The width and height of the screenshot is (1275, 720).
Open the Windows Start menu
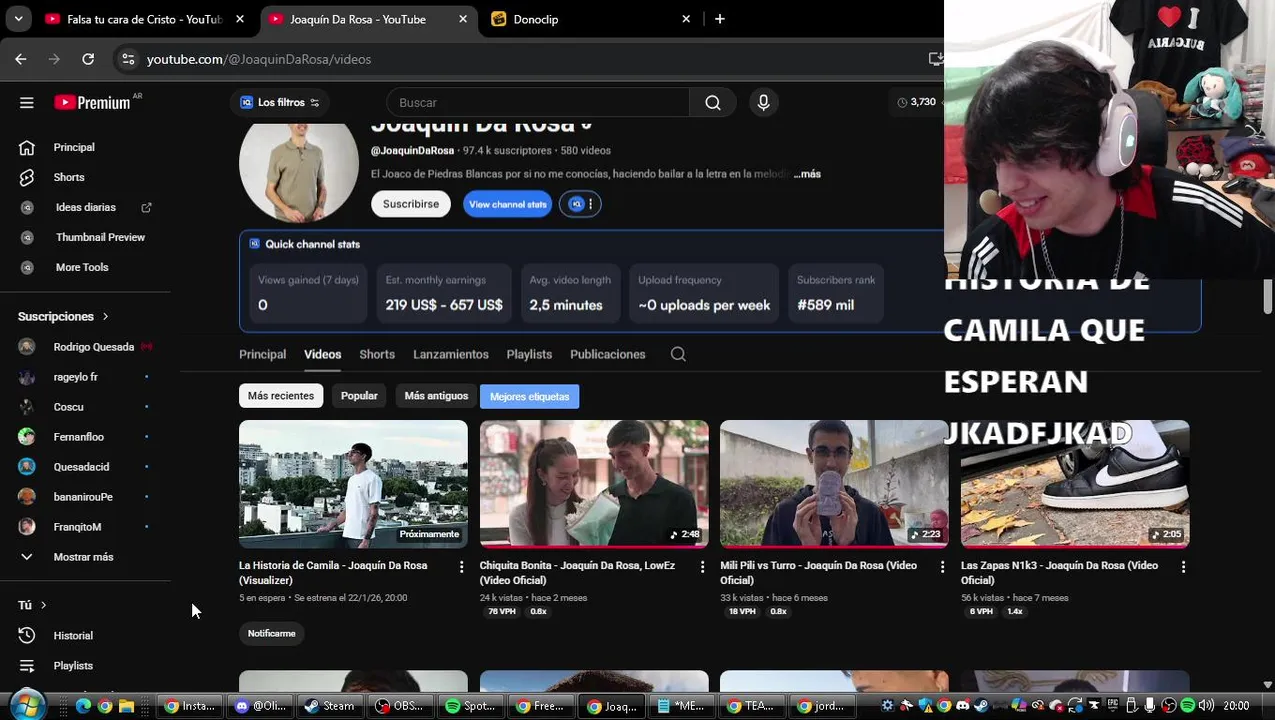coord(27,705)
